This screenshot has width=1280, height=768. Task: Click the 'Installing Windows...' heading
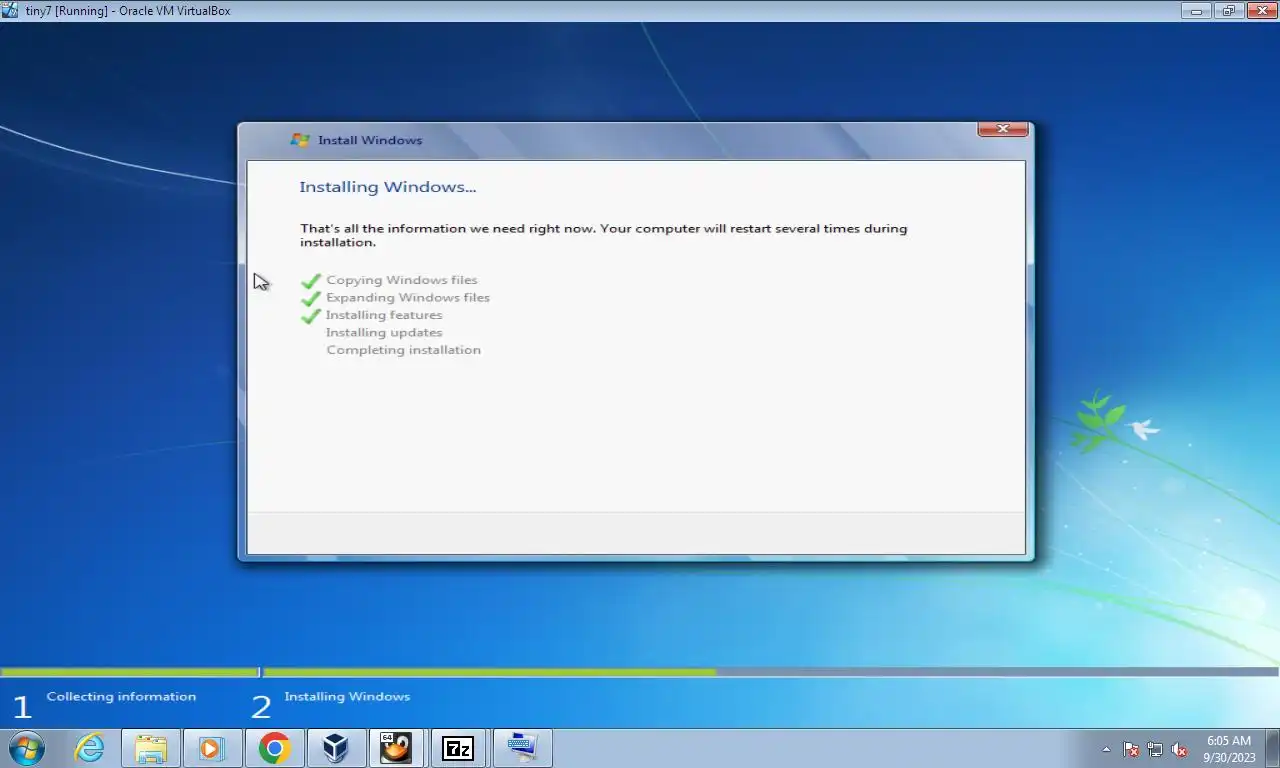click(x=388, y=187)
